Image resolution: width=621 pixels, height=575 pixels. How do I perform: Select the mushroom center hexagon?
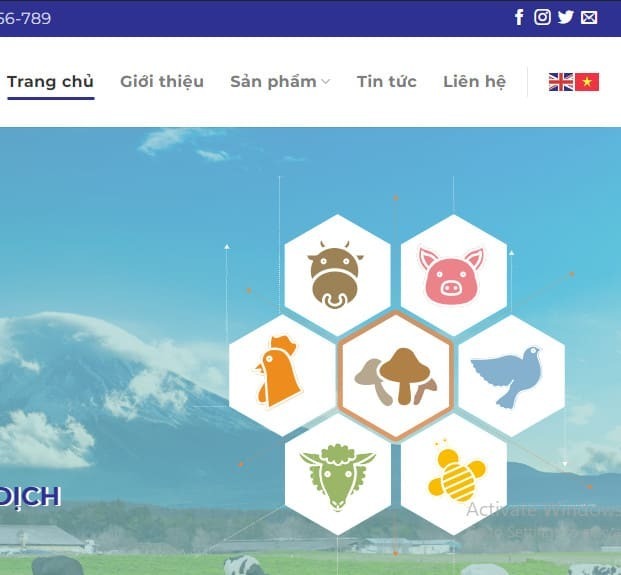[396, 375]
